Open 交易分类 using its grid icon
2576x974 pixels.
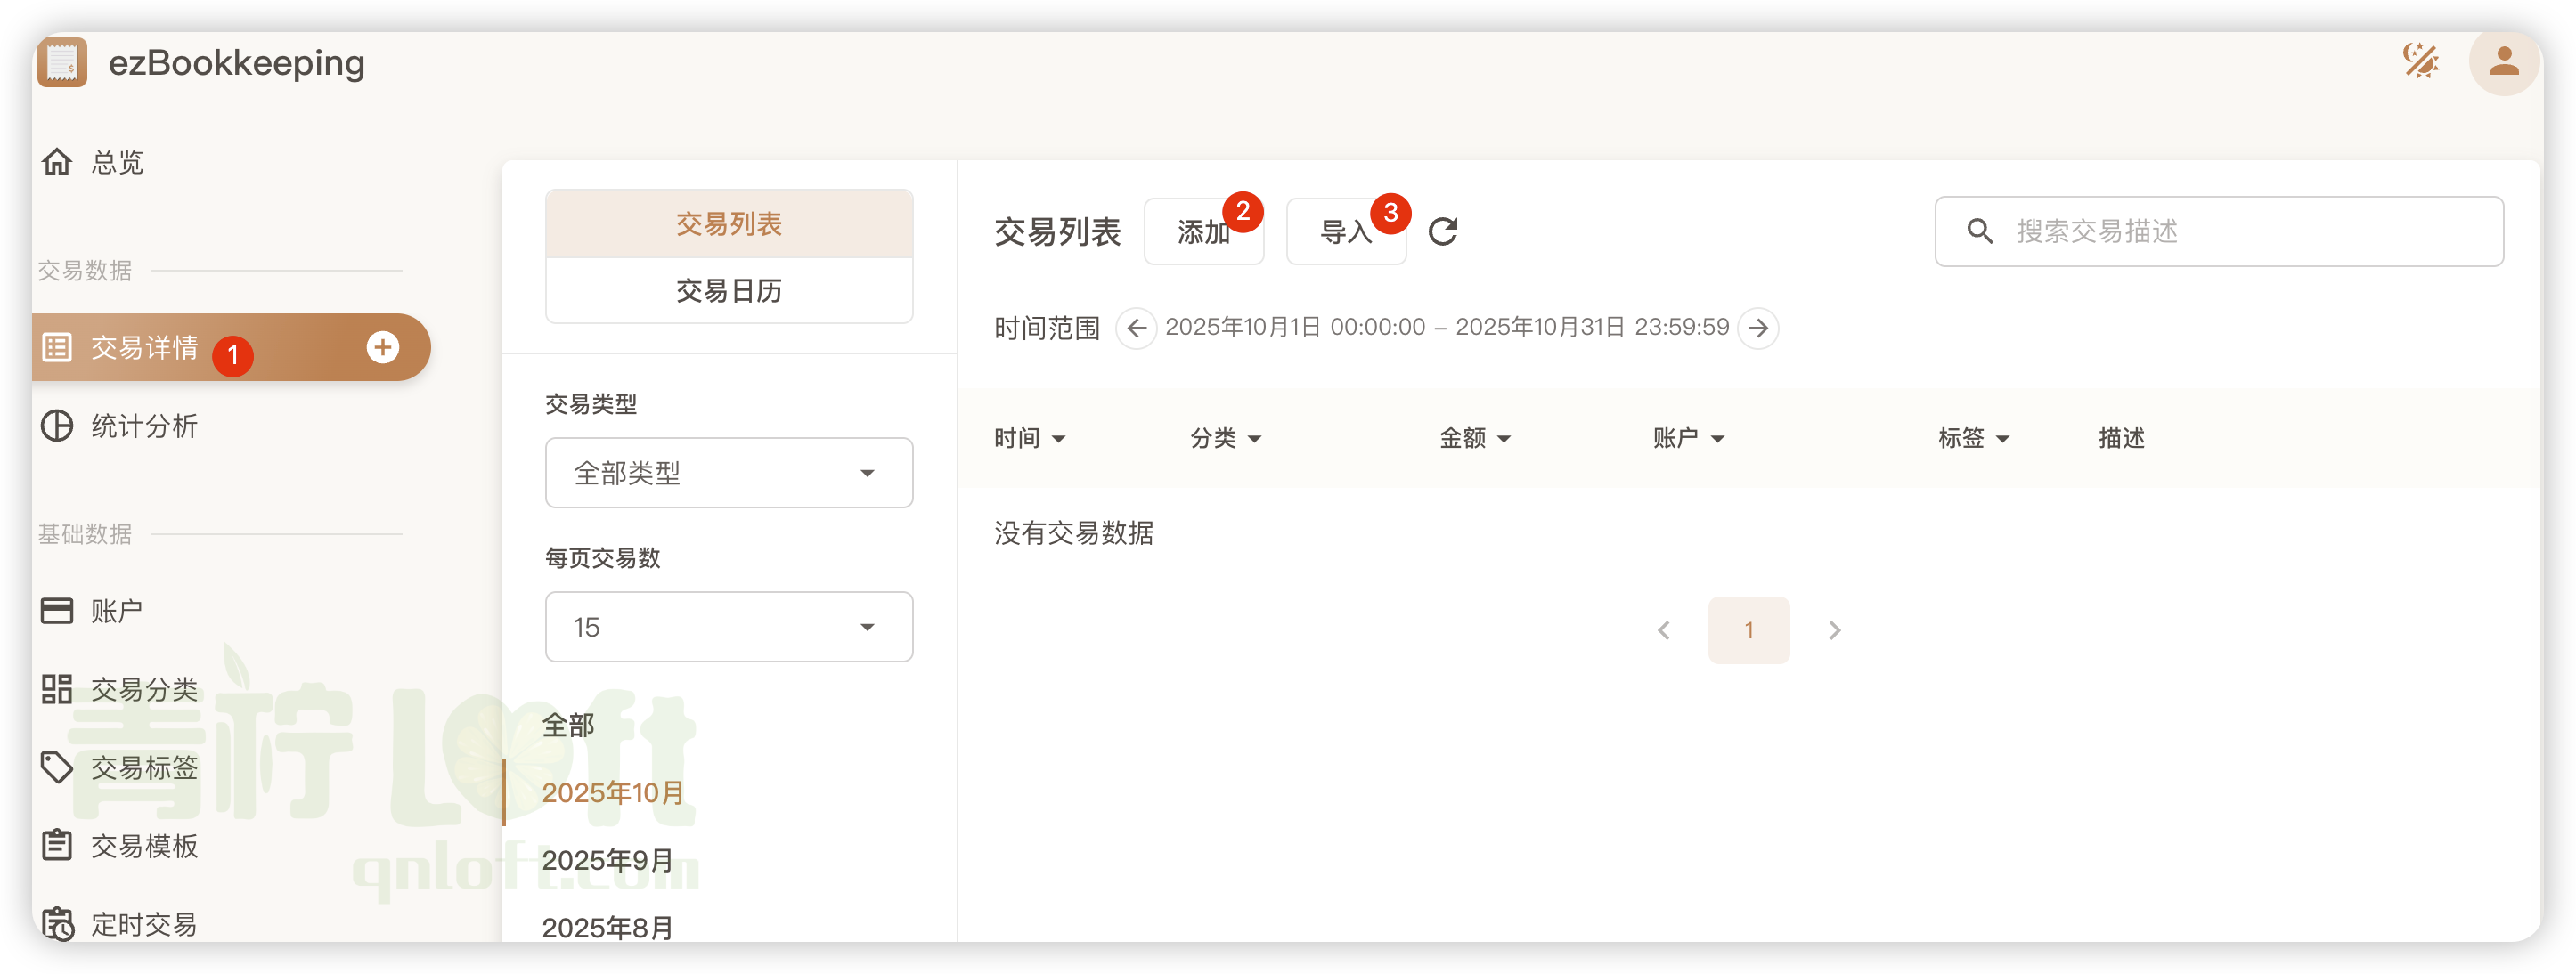point(57,688)
